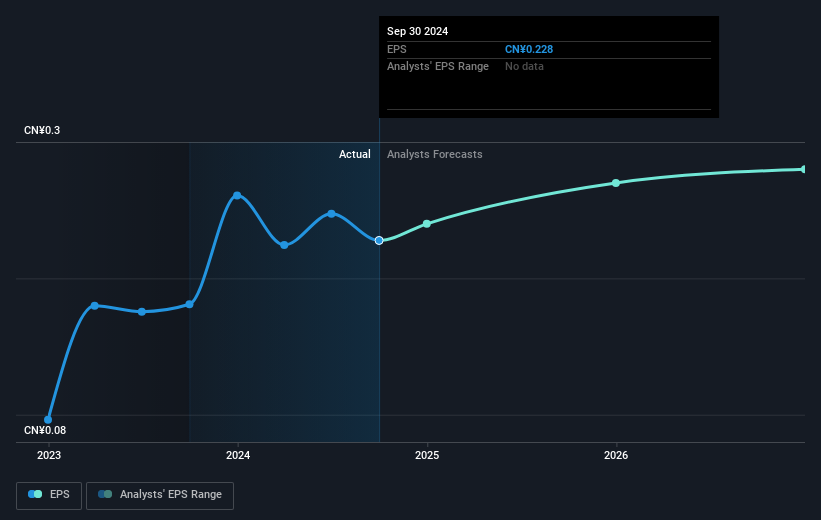This screenshot has width=821, height=520.
Task: Click the last forecast point at chart's right edge
Action: coord(804,169)
